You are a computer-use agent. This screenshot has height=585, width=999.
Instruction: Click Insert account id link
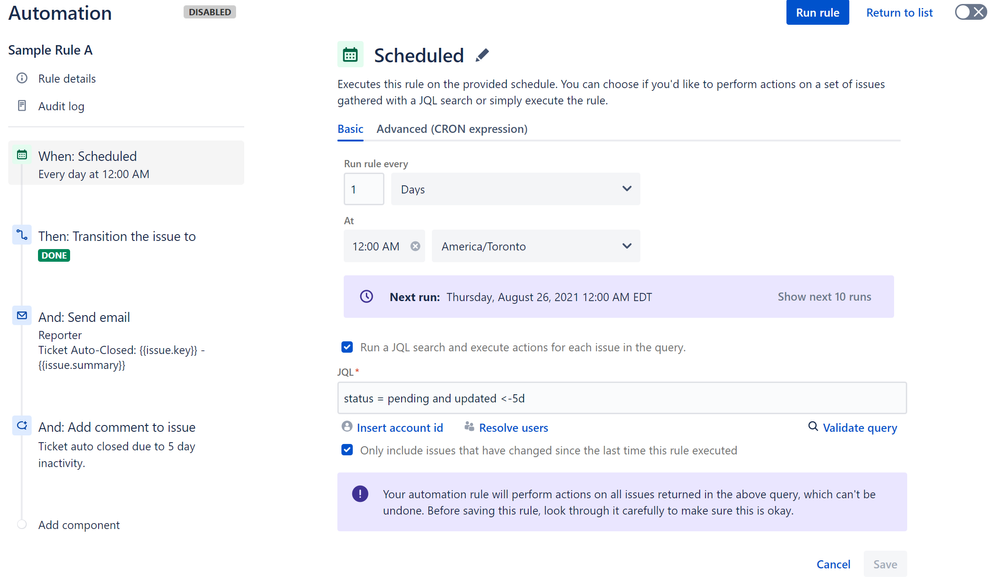pyautogui.click(x=399, y=428)
